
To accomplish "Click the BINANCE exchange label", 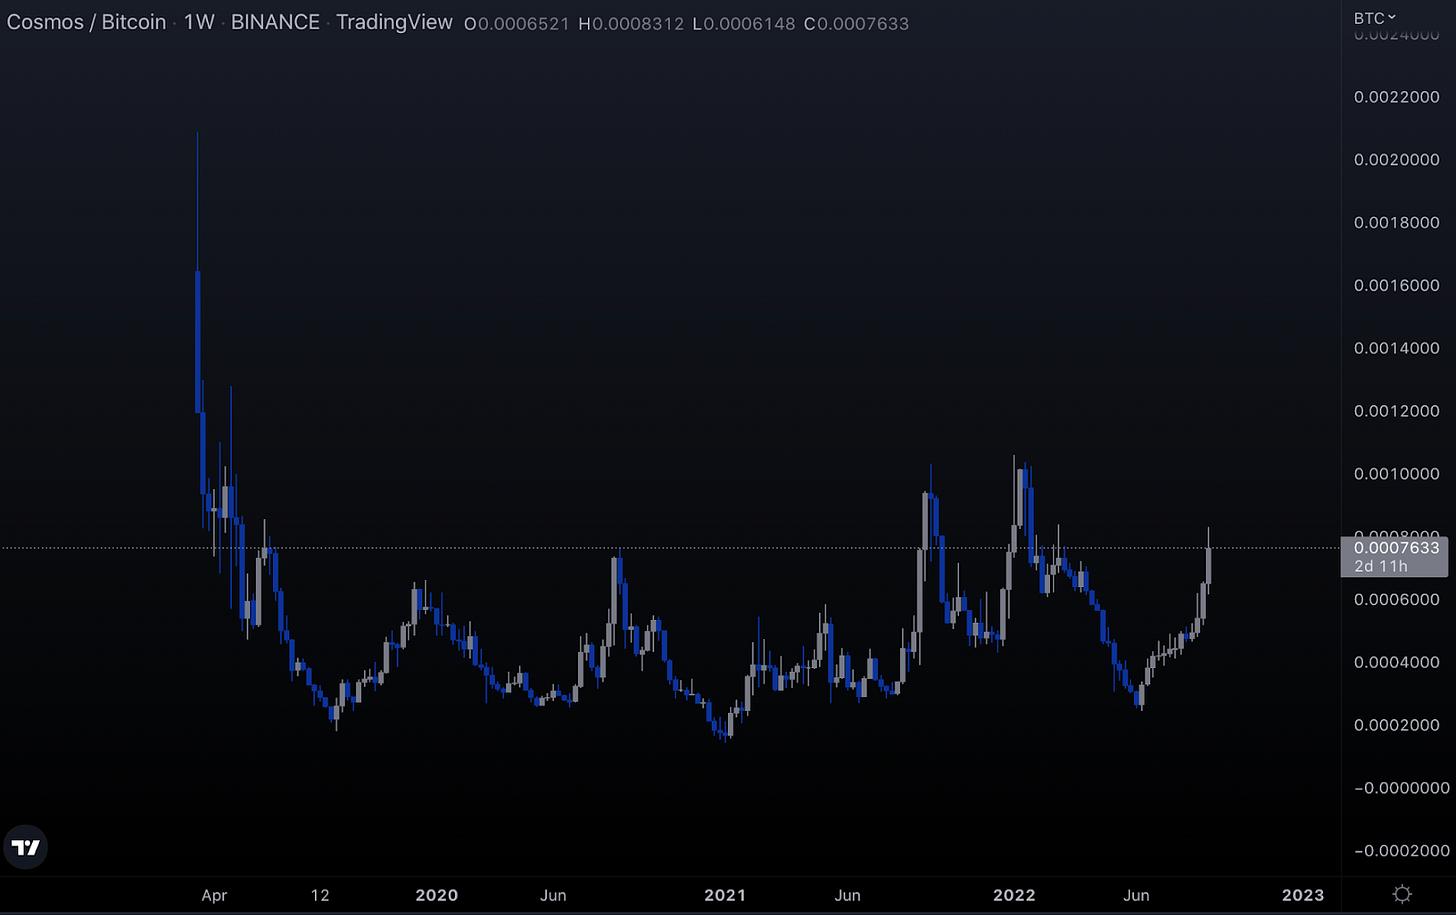I will point(275,22).
